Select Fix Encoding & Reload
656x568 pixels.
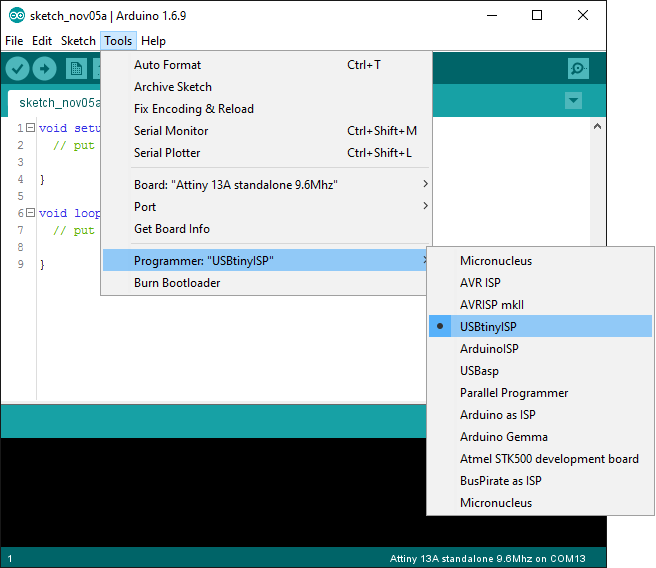(x=267, y=109)
